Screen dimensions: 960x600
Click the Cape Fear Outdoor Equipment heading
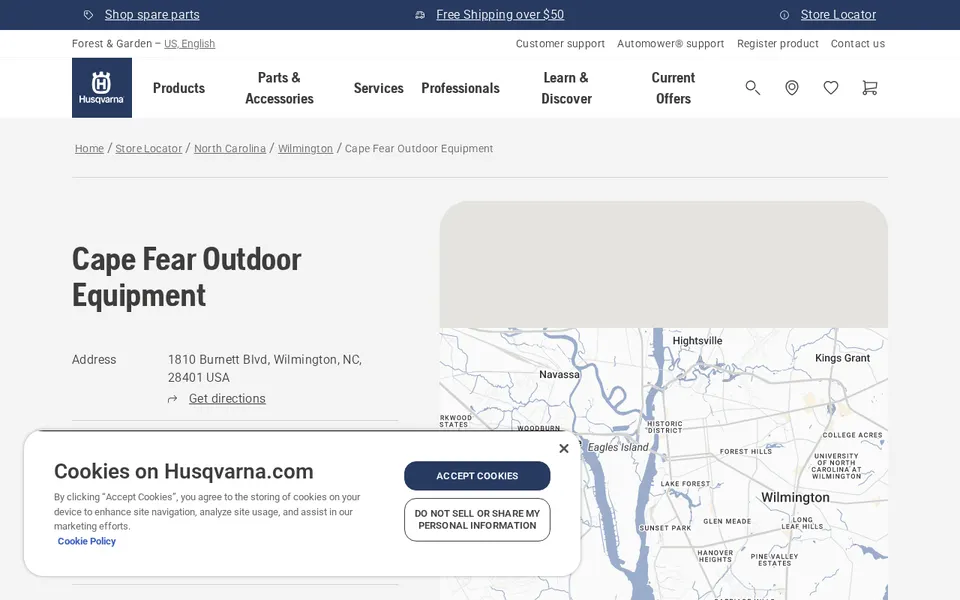187,277
